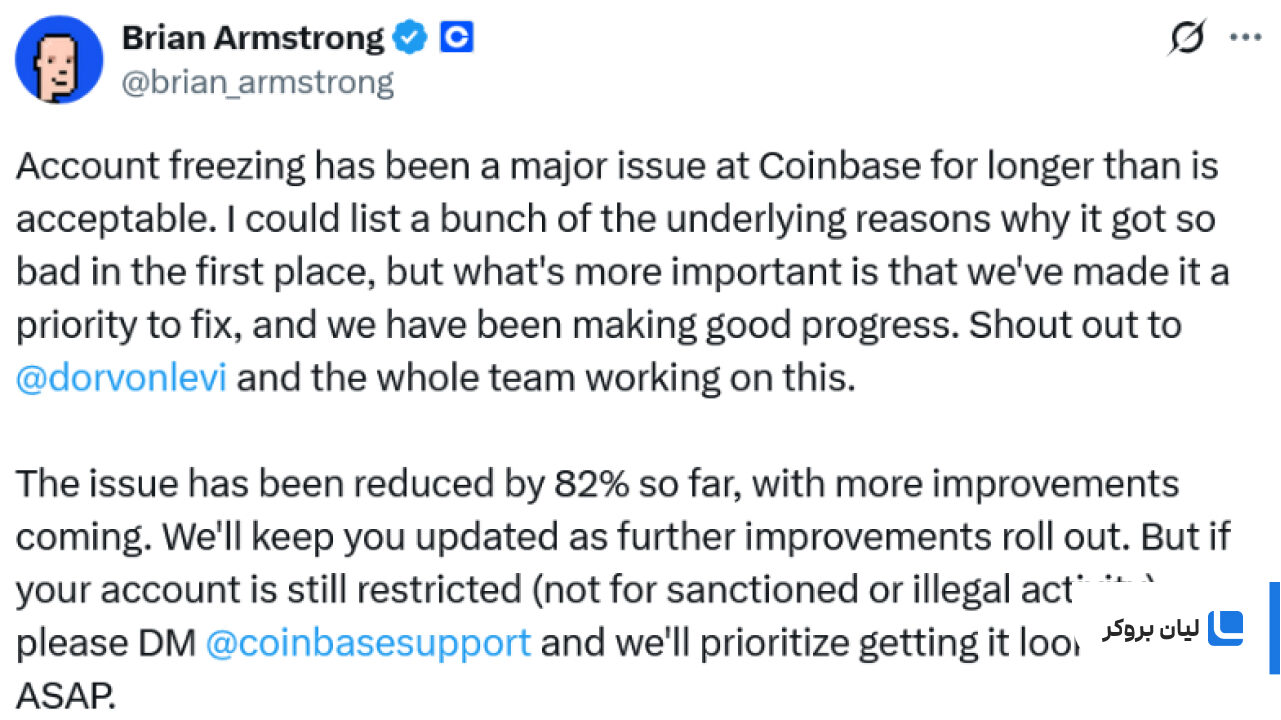Click the phrase 'and the whole team working on this.'
1281x720 pixels.
(x=546, y=379)
